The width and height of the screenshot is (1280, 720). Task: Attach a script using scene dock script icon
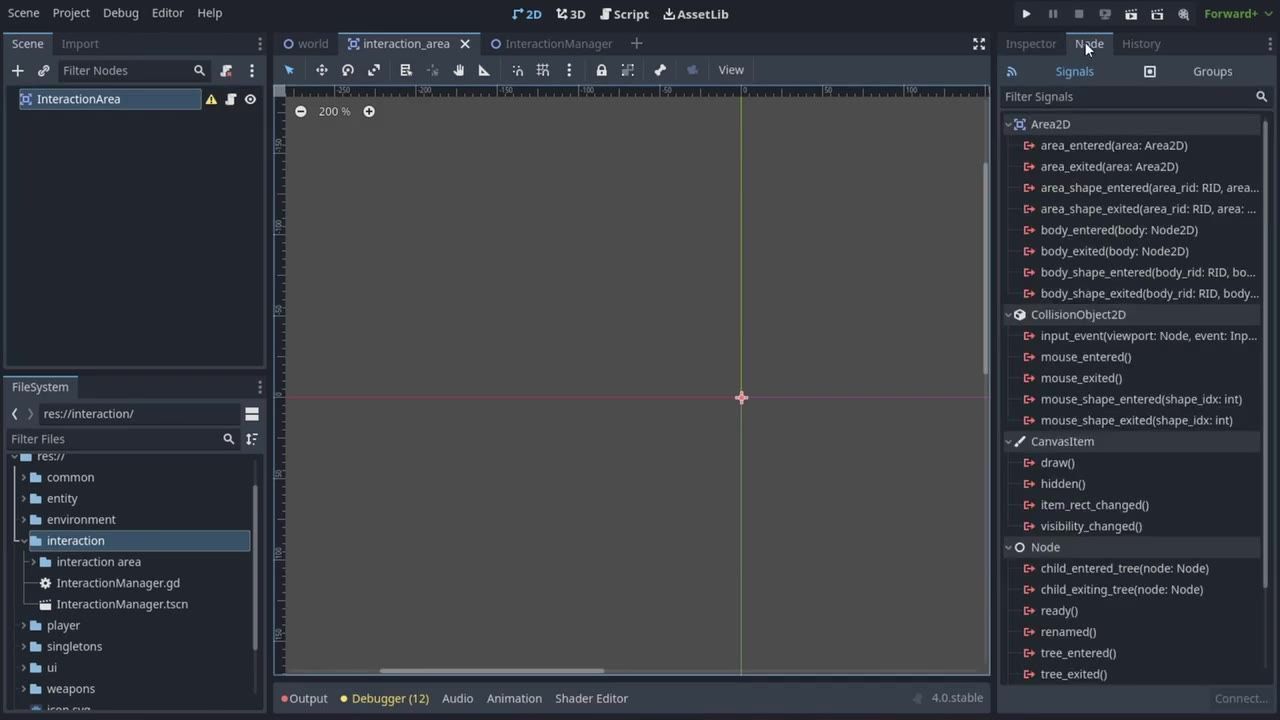click(226, 71)
